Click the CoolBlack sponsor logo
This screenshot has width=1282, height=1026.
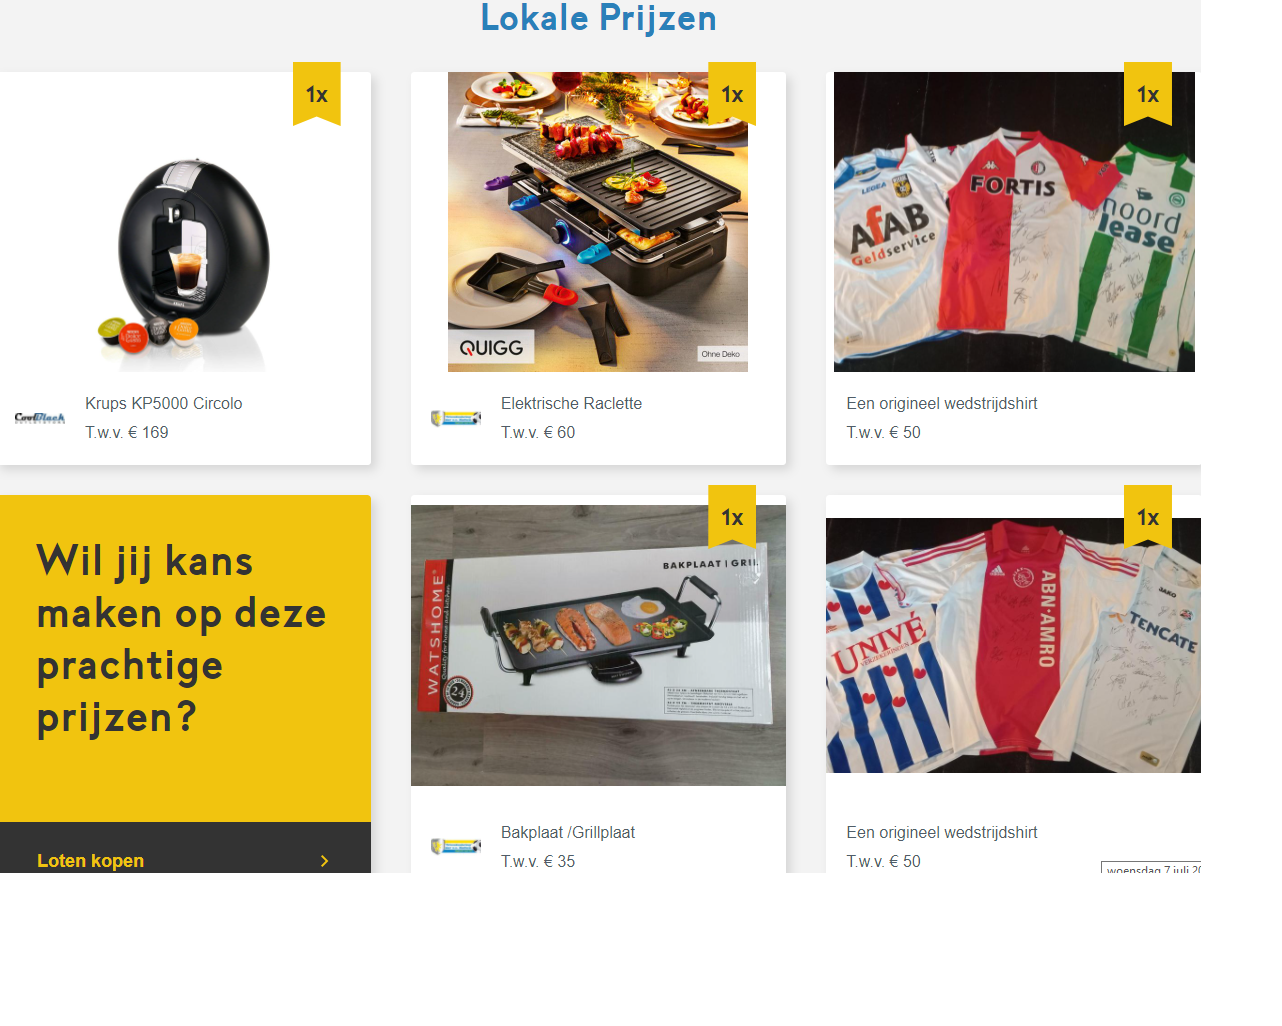(x=40, y=418)
